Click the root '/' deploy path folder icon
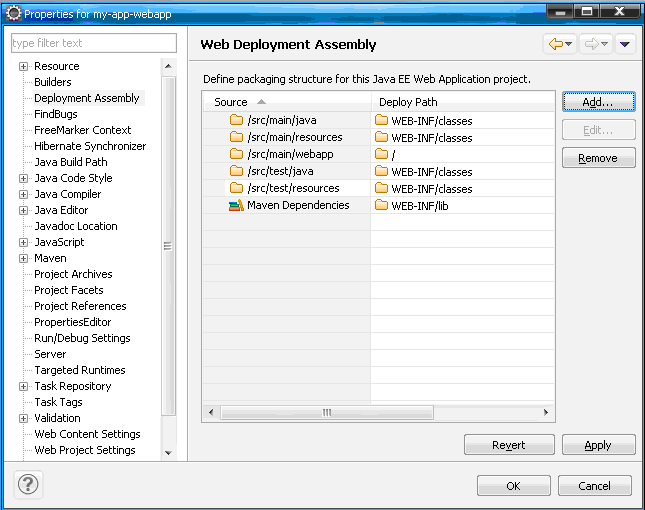645x510 pixels. point(381,154)
